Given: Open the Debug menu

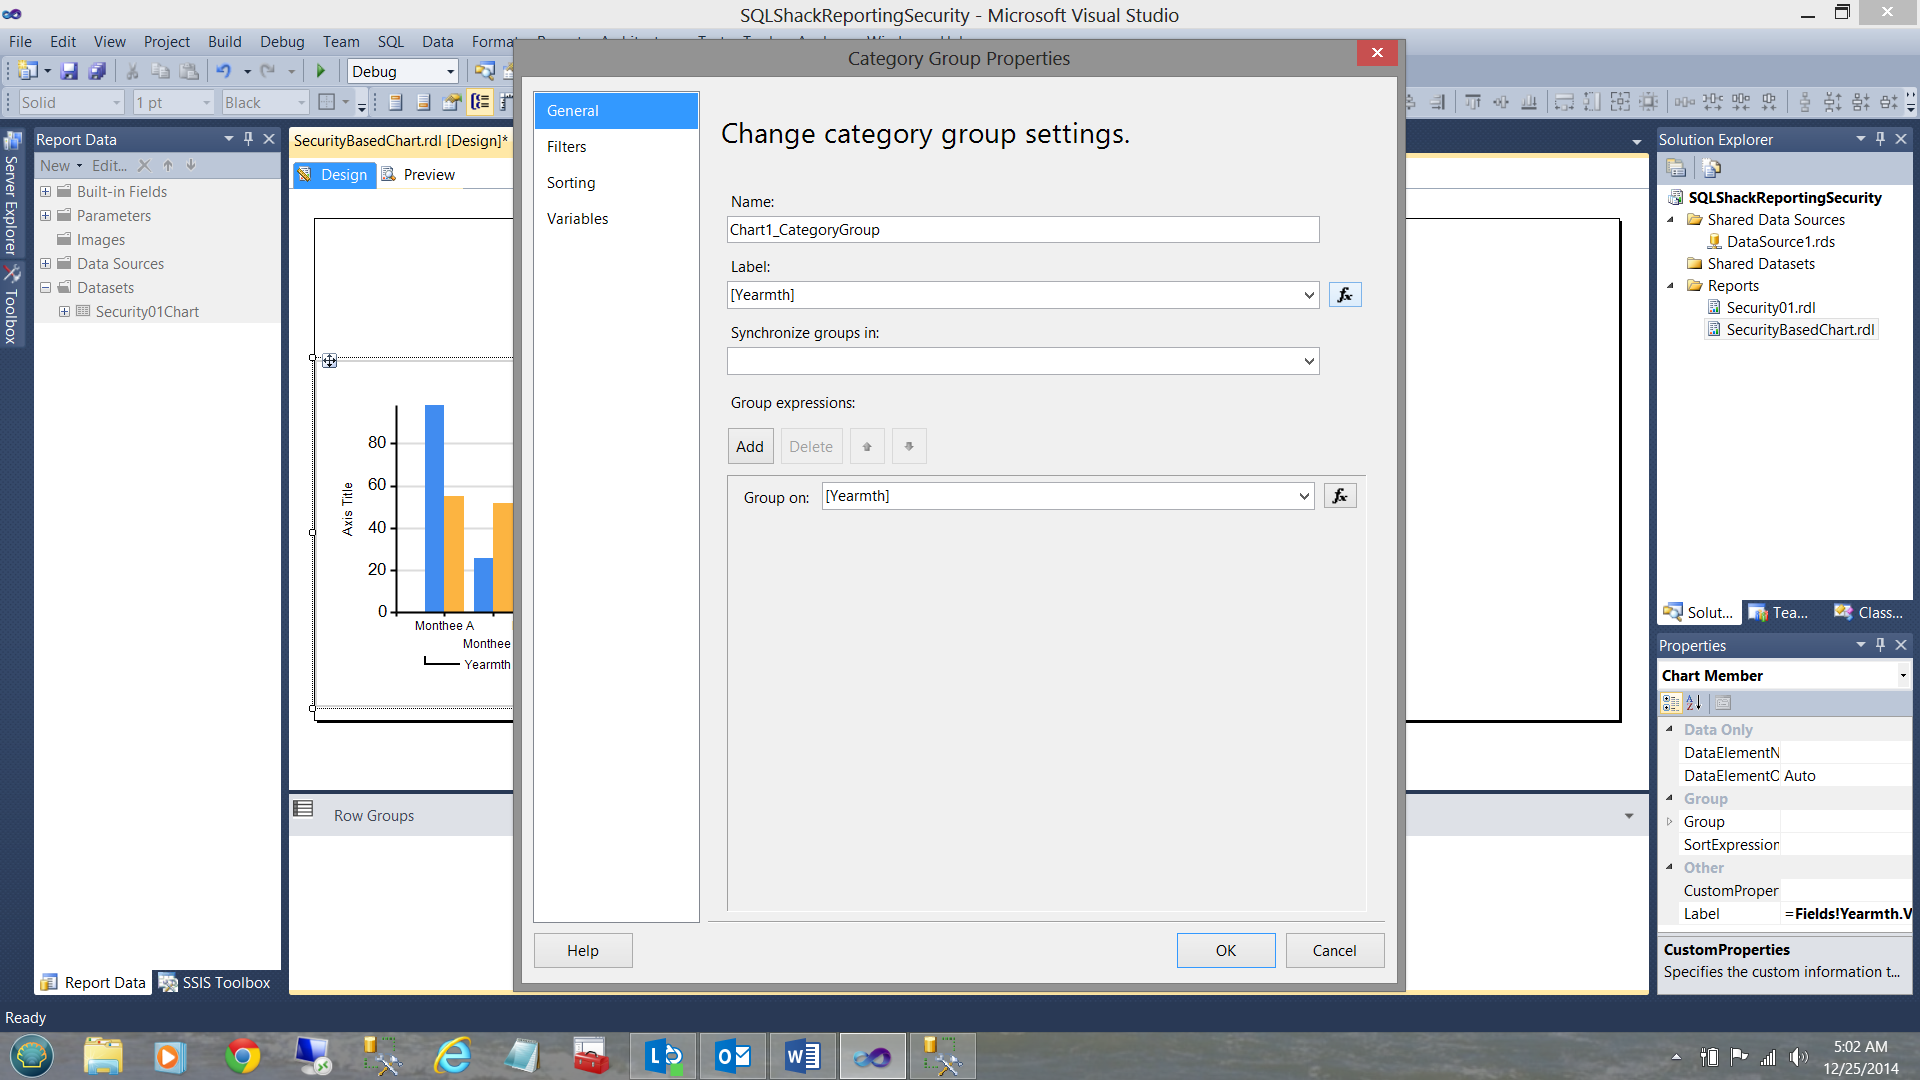Looking at the screenshot, I should point(281,41).
